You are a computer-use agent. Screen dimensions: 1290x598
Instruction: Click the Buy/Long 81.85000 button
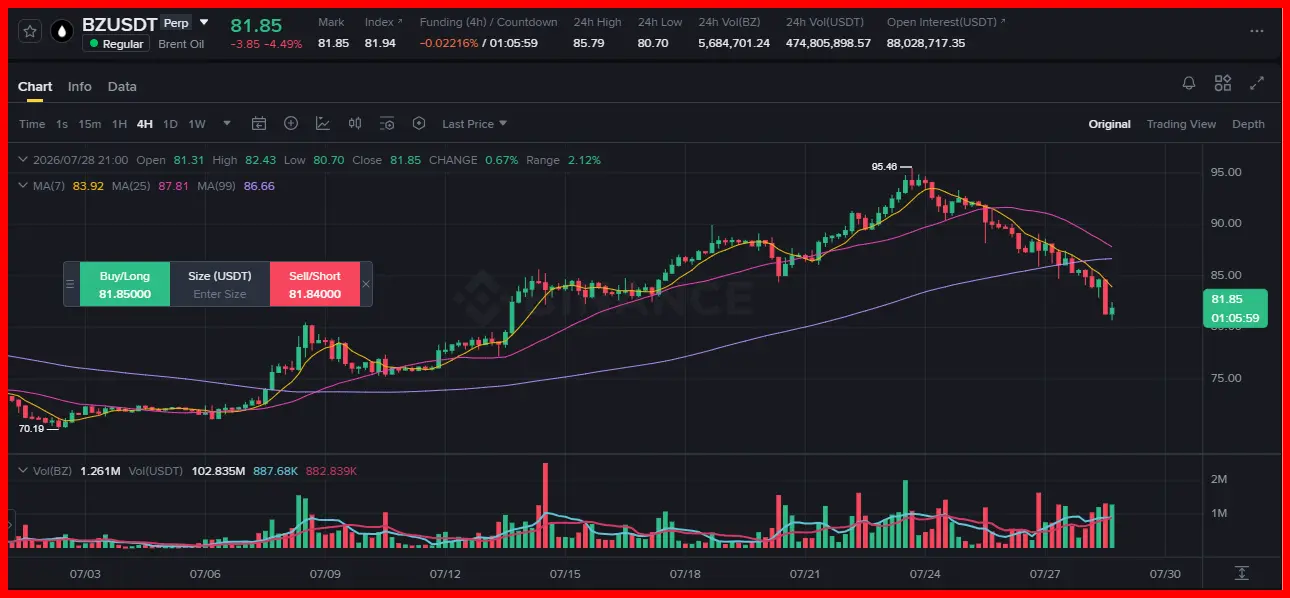(x=125, y=284)
